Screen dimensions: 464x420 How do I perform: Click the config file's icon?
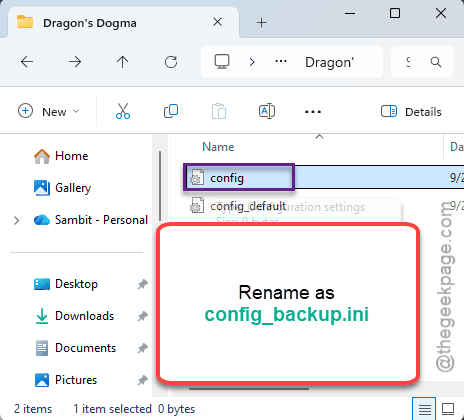click(197, 177)
